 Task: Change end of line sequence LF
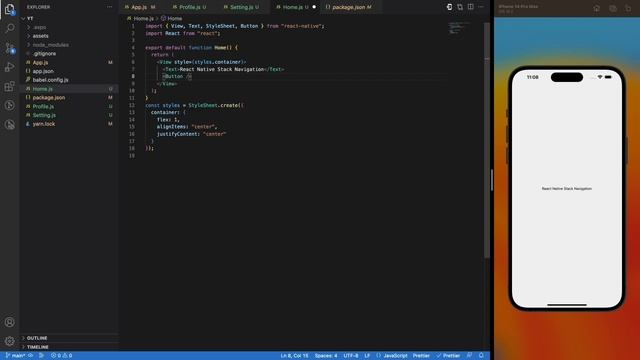367,356
